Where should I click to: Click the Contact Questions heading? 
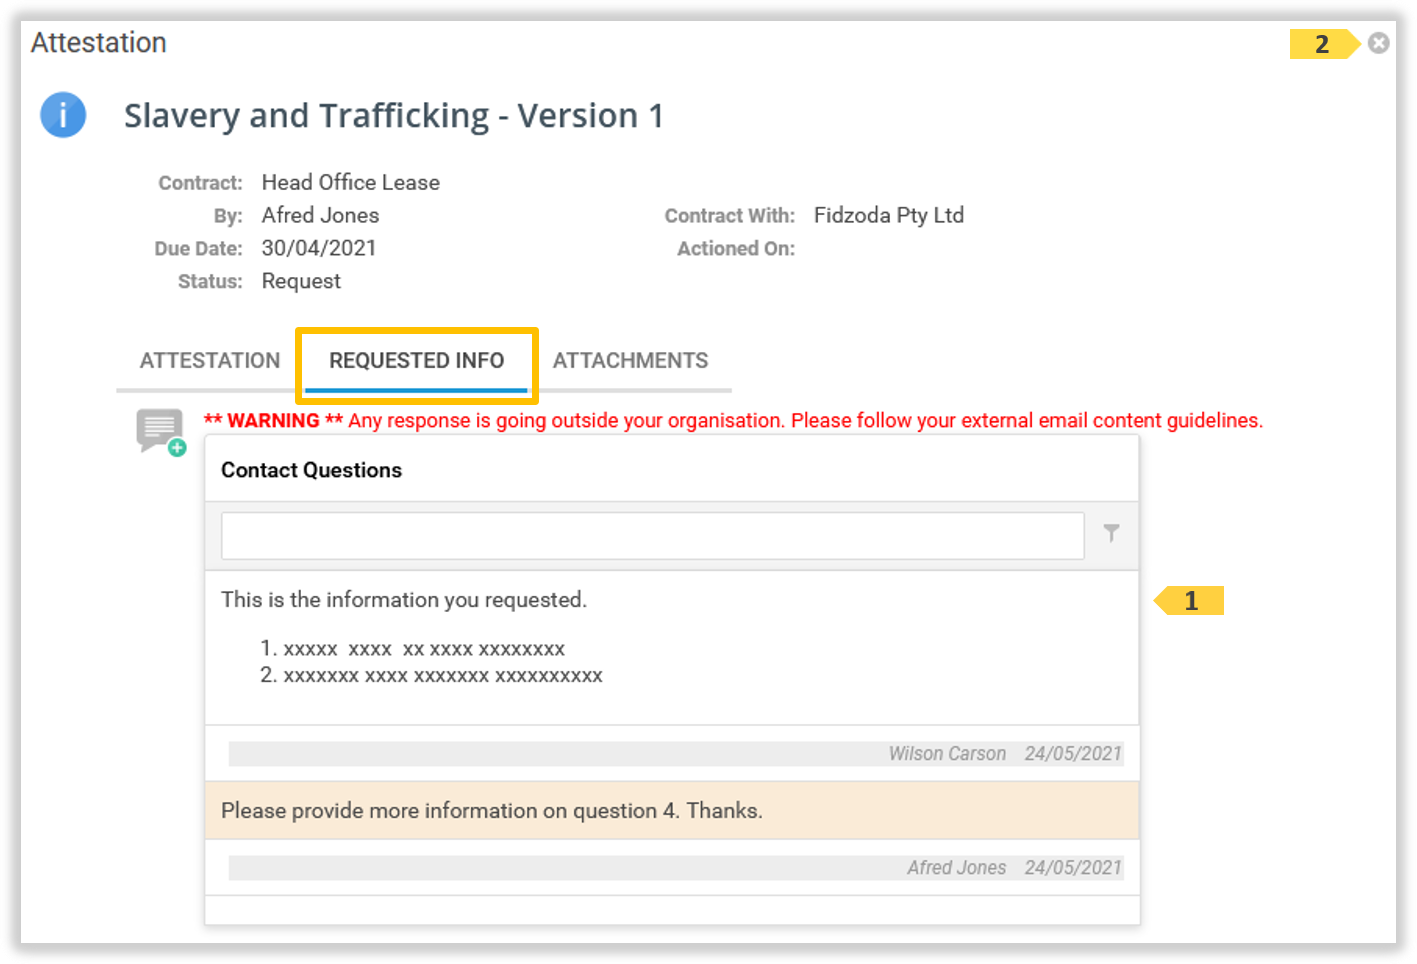(x=311, y=470)
